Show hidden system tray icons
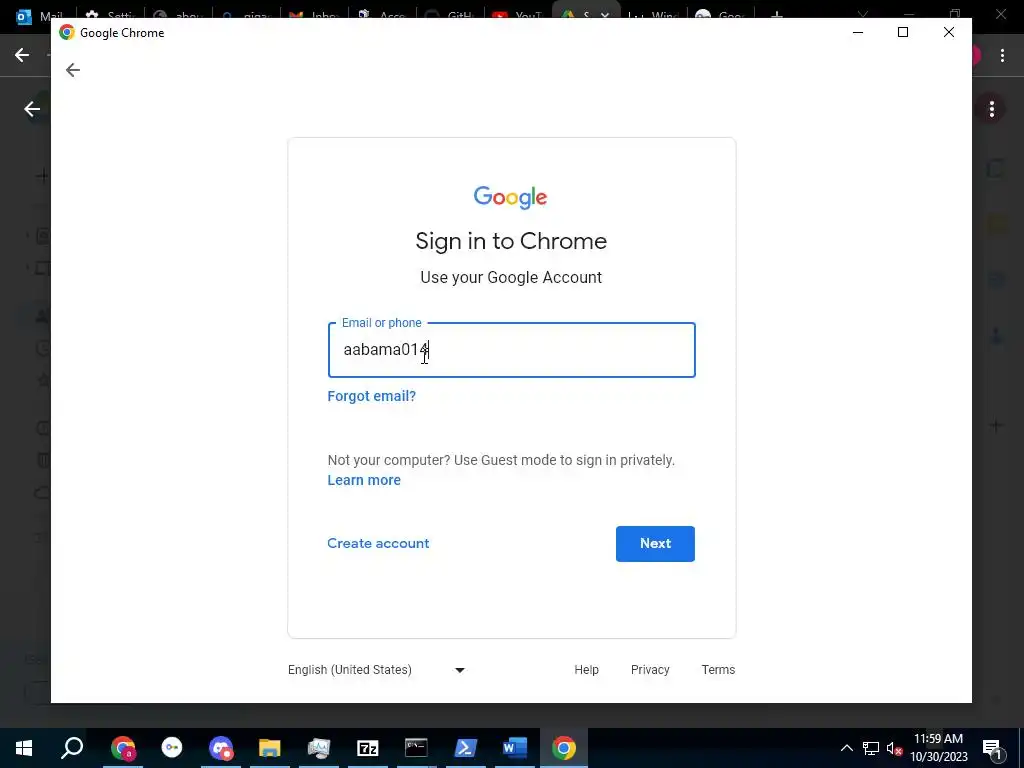Viewport: 1024px width, 768px height. (846, 748)
